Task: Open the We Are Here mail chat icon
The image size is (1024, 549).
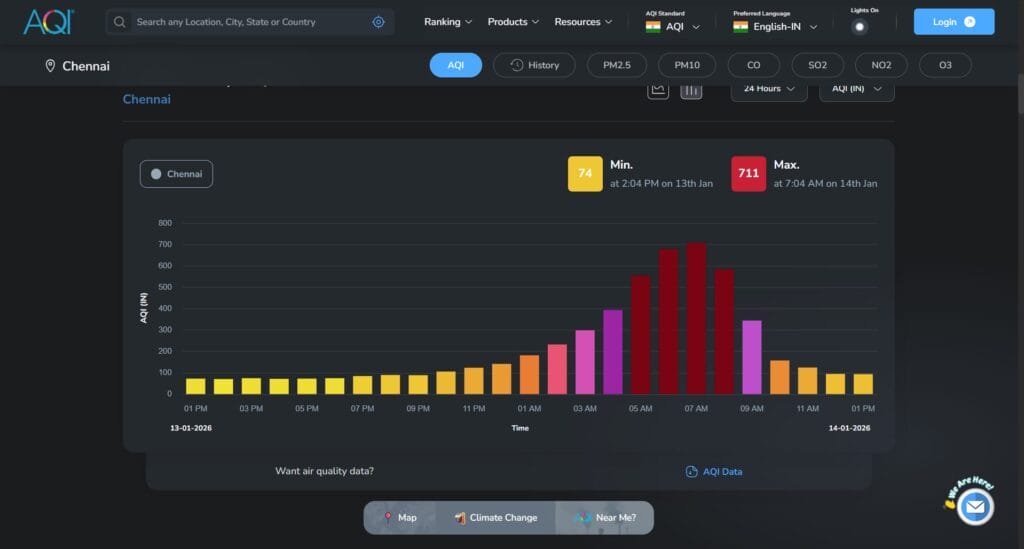Action: click(x=974, y=507)
